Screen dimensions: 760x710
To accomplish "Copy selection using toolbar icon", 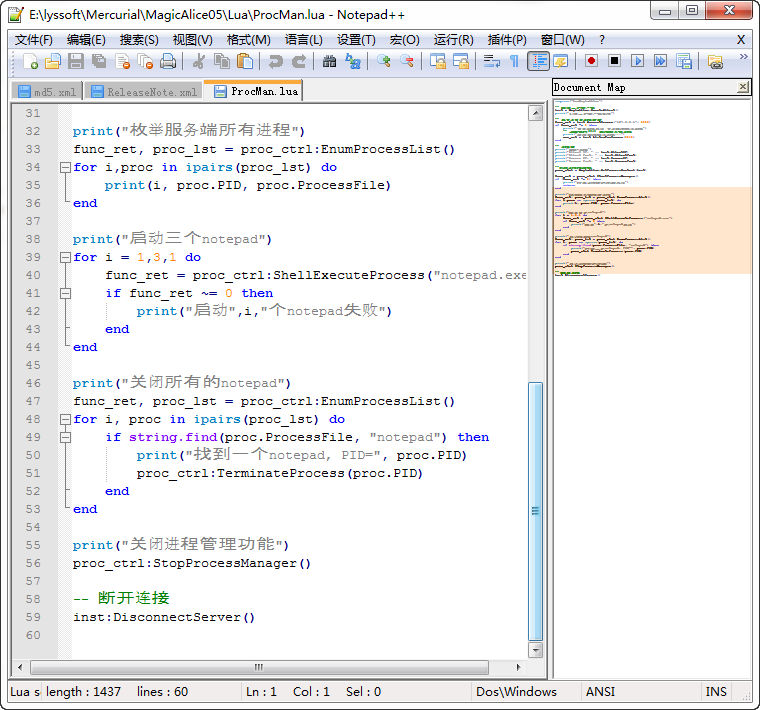I will pyautogui.click(x=222, y=62).
